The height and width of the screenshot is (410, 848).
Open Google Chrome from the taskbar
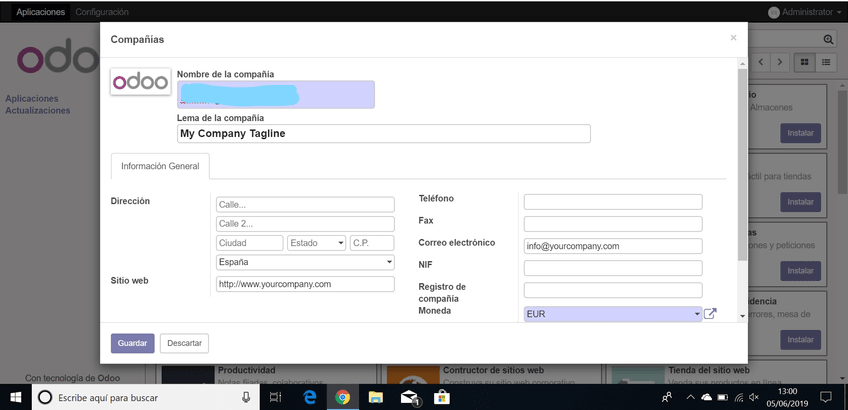[342, 397]
